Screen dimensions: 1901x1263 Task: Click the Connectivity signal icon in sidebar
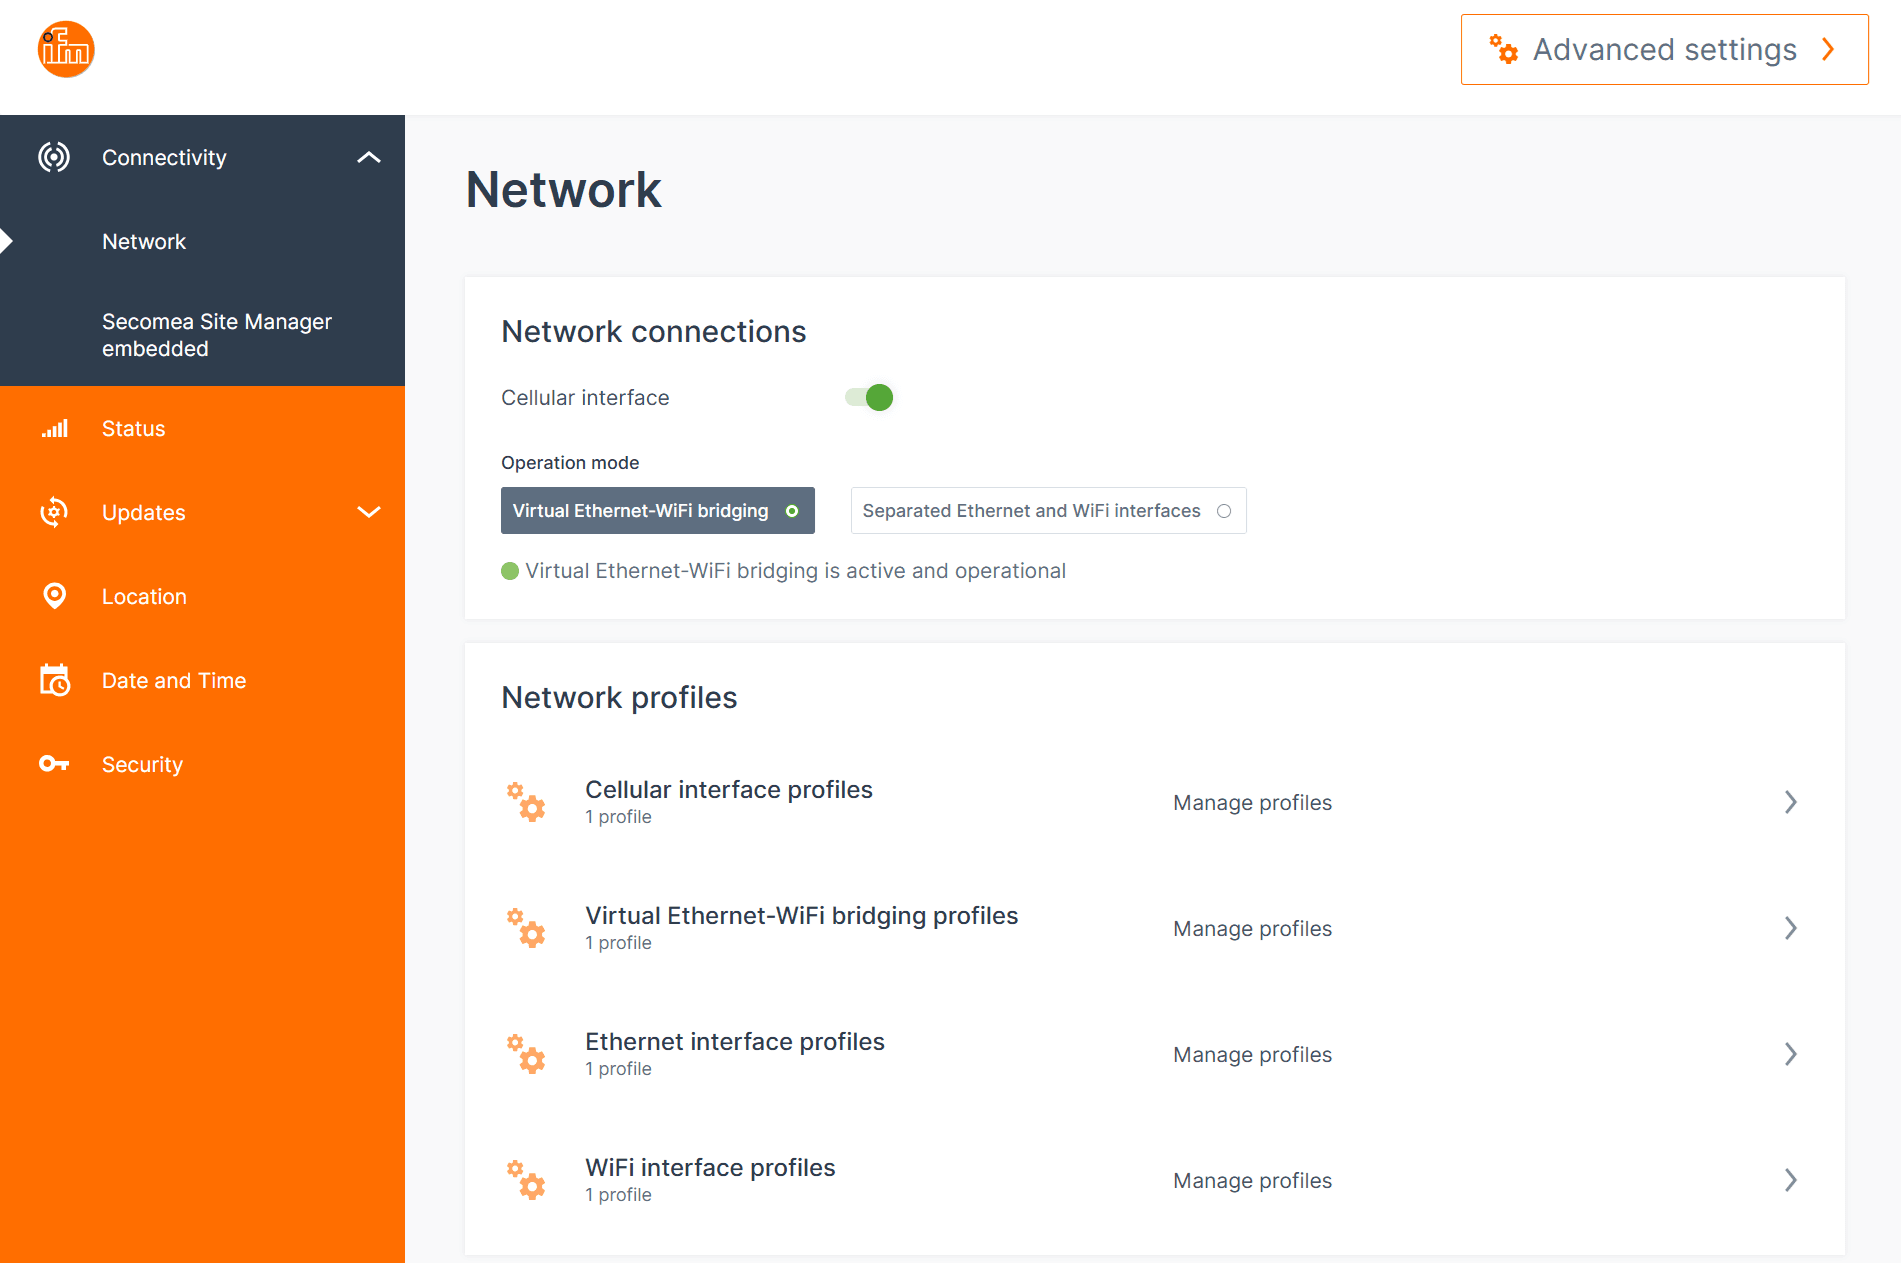tap(54, 157)
